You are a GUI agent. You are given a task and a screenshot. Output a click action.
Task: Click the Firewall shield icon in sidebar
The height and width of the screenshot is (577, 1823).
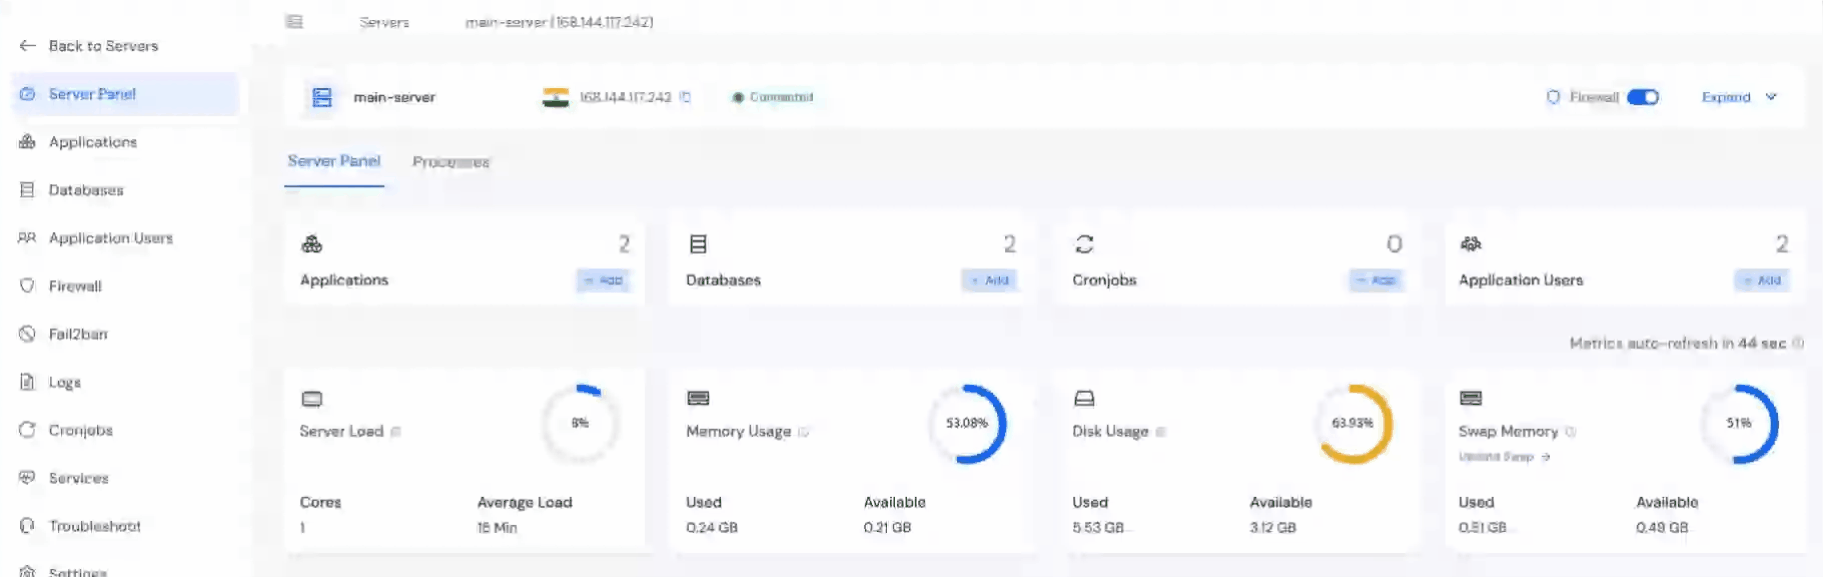[28, 286]
